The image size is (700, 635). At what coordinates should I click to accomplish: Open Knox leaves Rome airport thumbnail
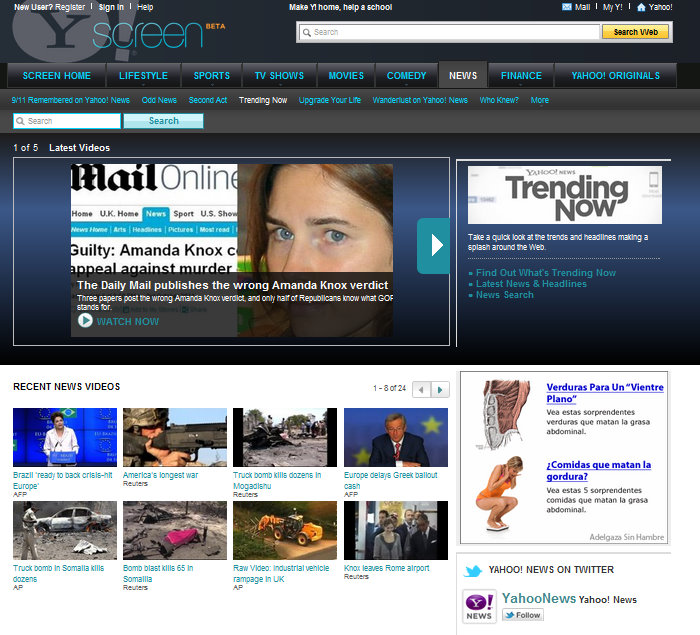(x=396, y=530)
